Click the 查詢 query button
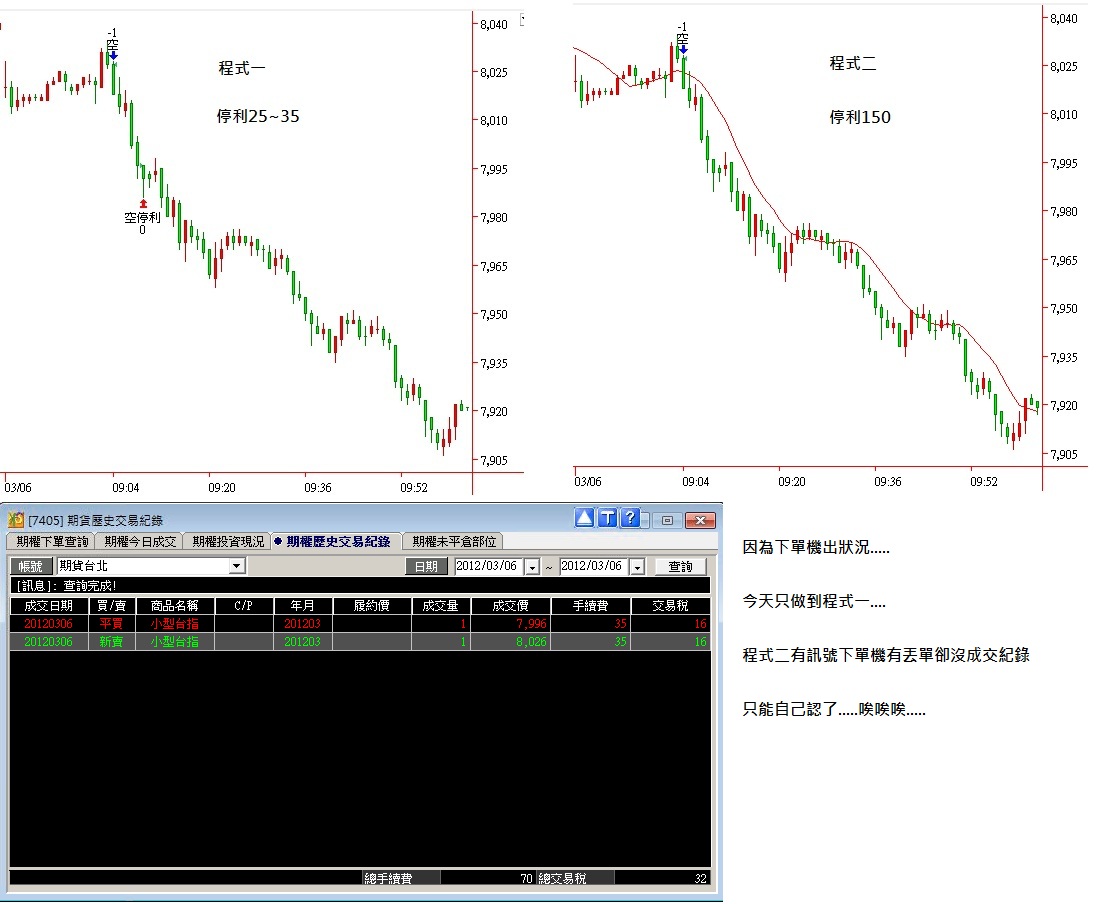This screenshot has height=904, width=1106. (681, 566)
